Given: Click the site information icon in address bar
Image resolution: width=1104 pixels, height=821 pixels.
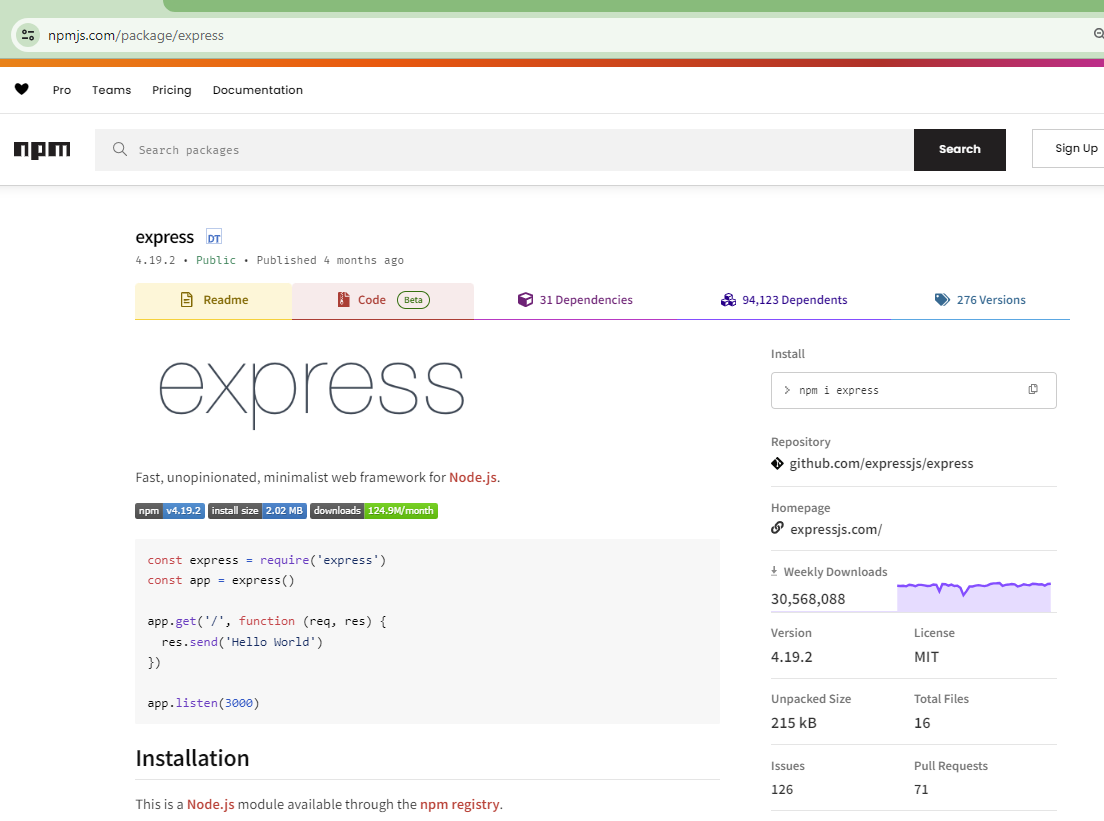Looking at the screenshot, I should (x=28, y=35).
